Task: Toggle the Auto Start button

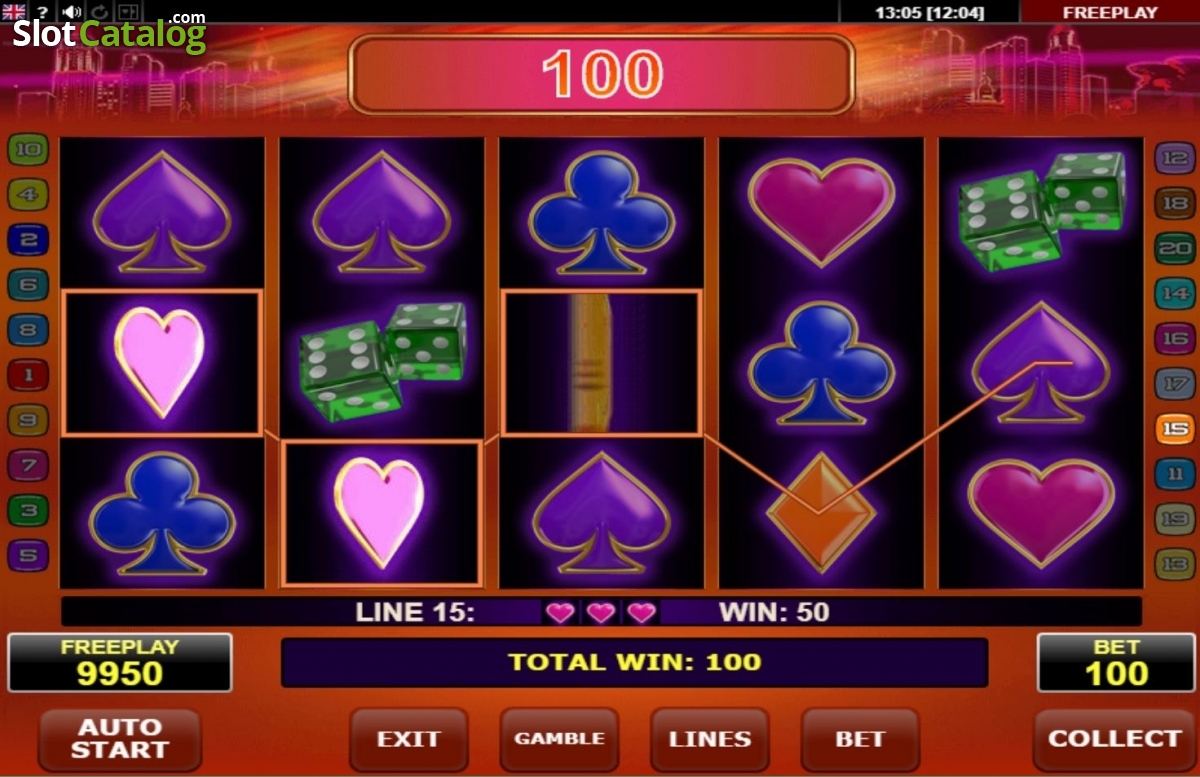Action: tap(120, 739)
